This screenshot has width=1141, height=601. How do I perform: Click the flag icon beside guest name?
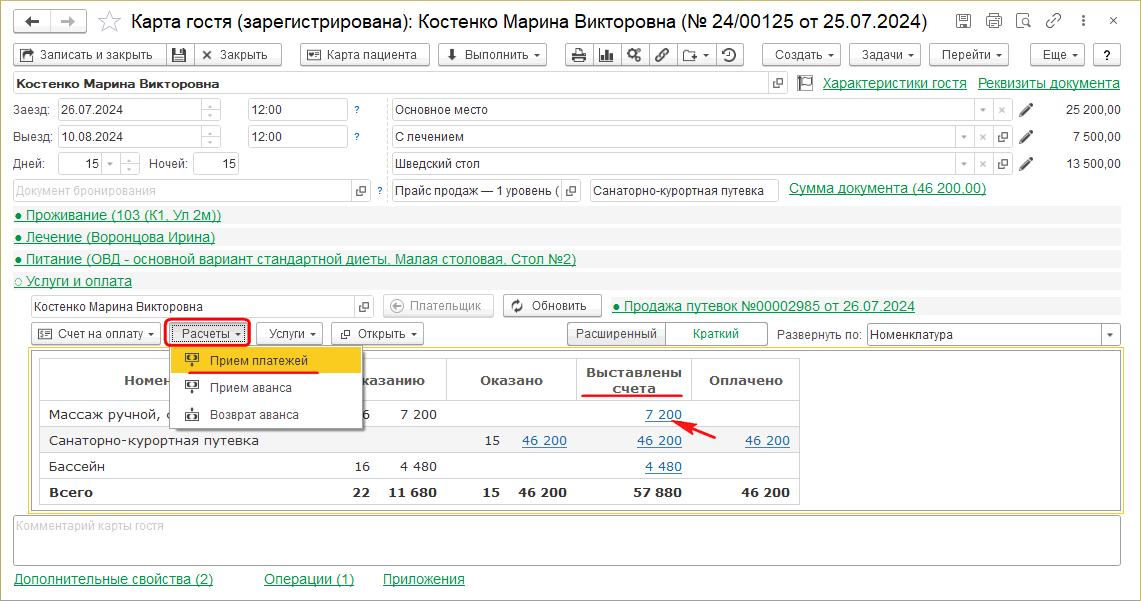coord(805,84)
